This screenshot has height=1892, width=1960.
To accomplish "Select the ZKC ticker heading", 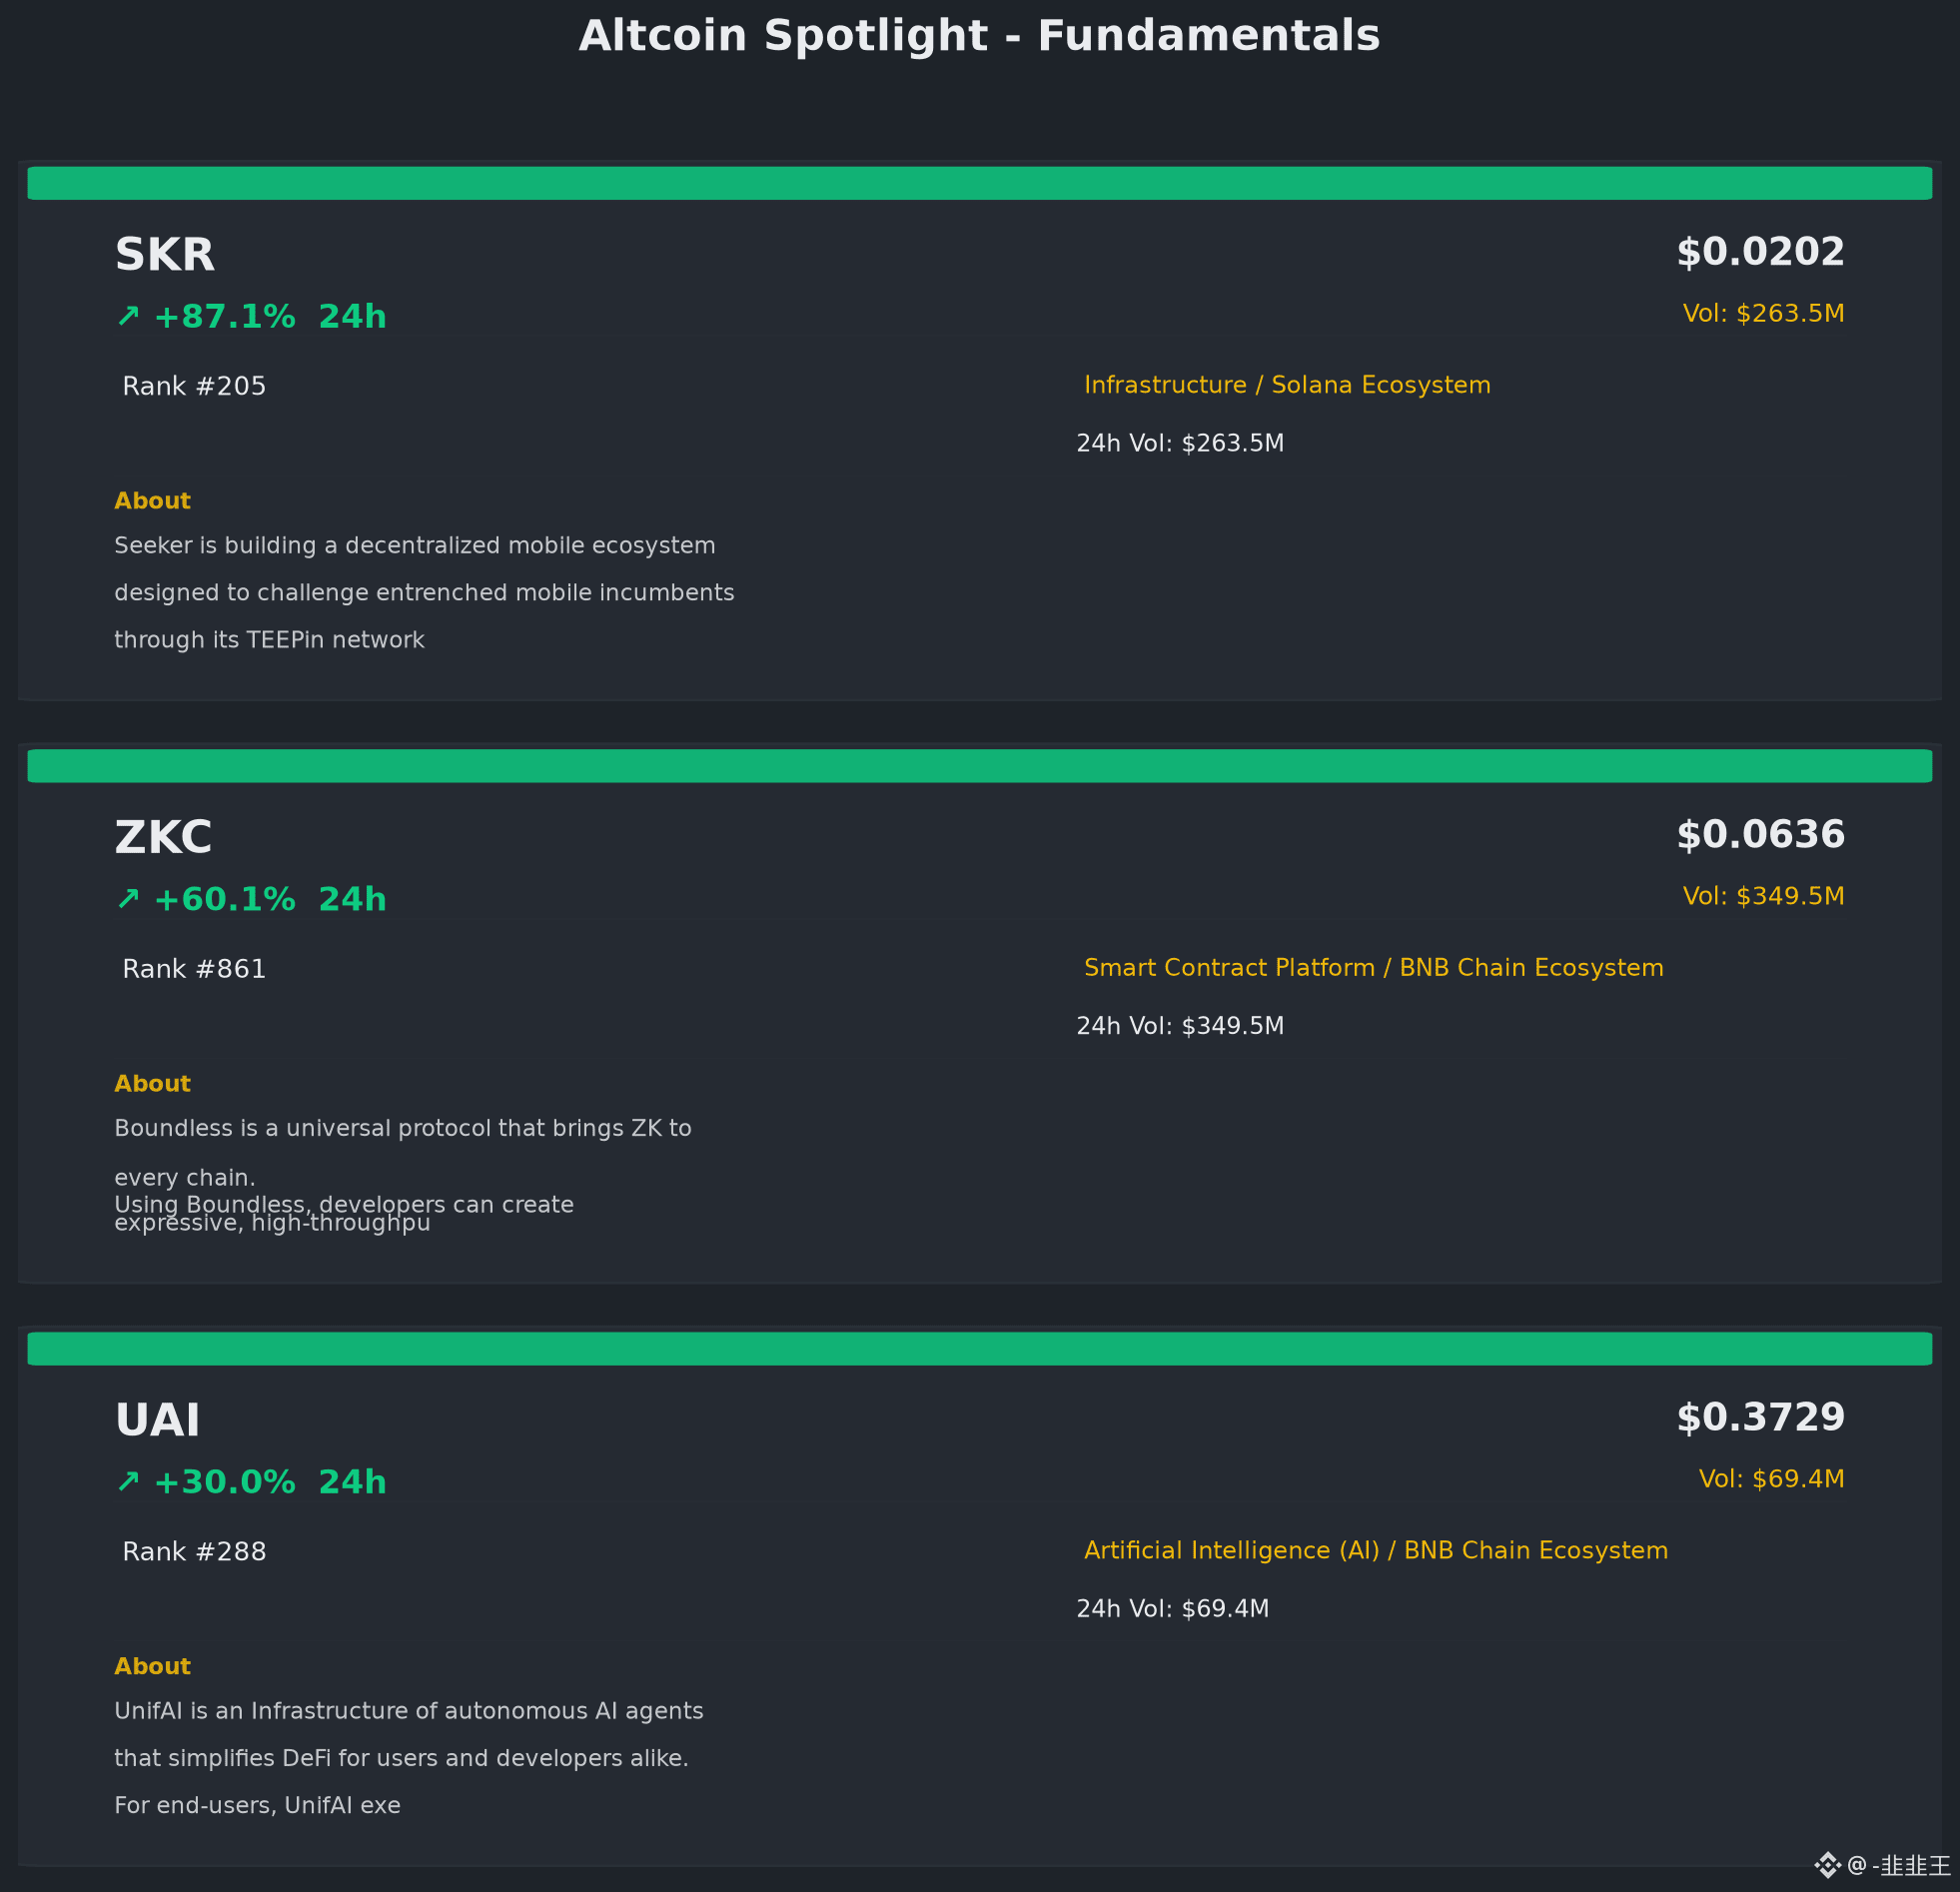I will 163,838.
